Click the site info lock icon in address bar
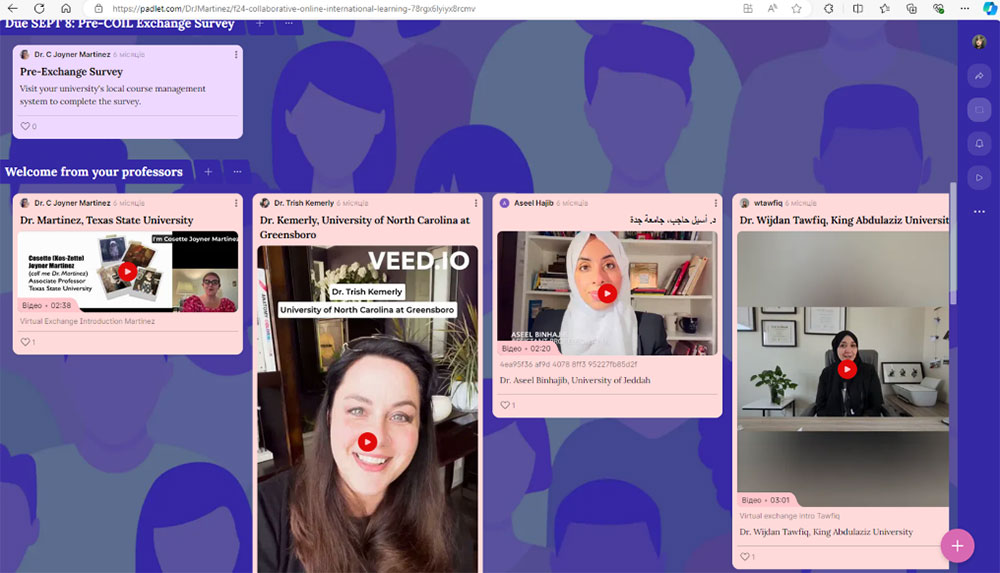Image resolution: width=1000 pixels, height=573 pixels. [98, 9]
